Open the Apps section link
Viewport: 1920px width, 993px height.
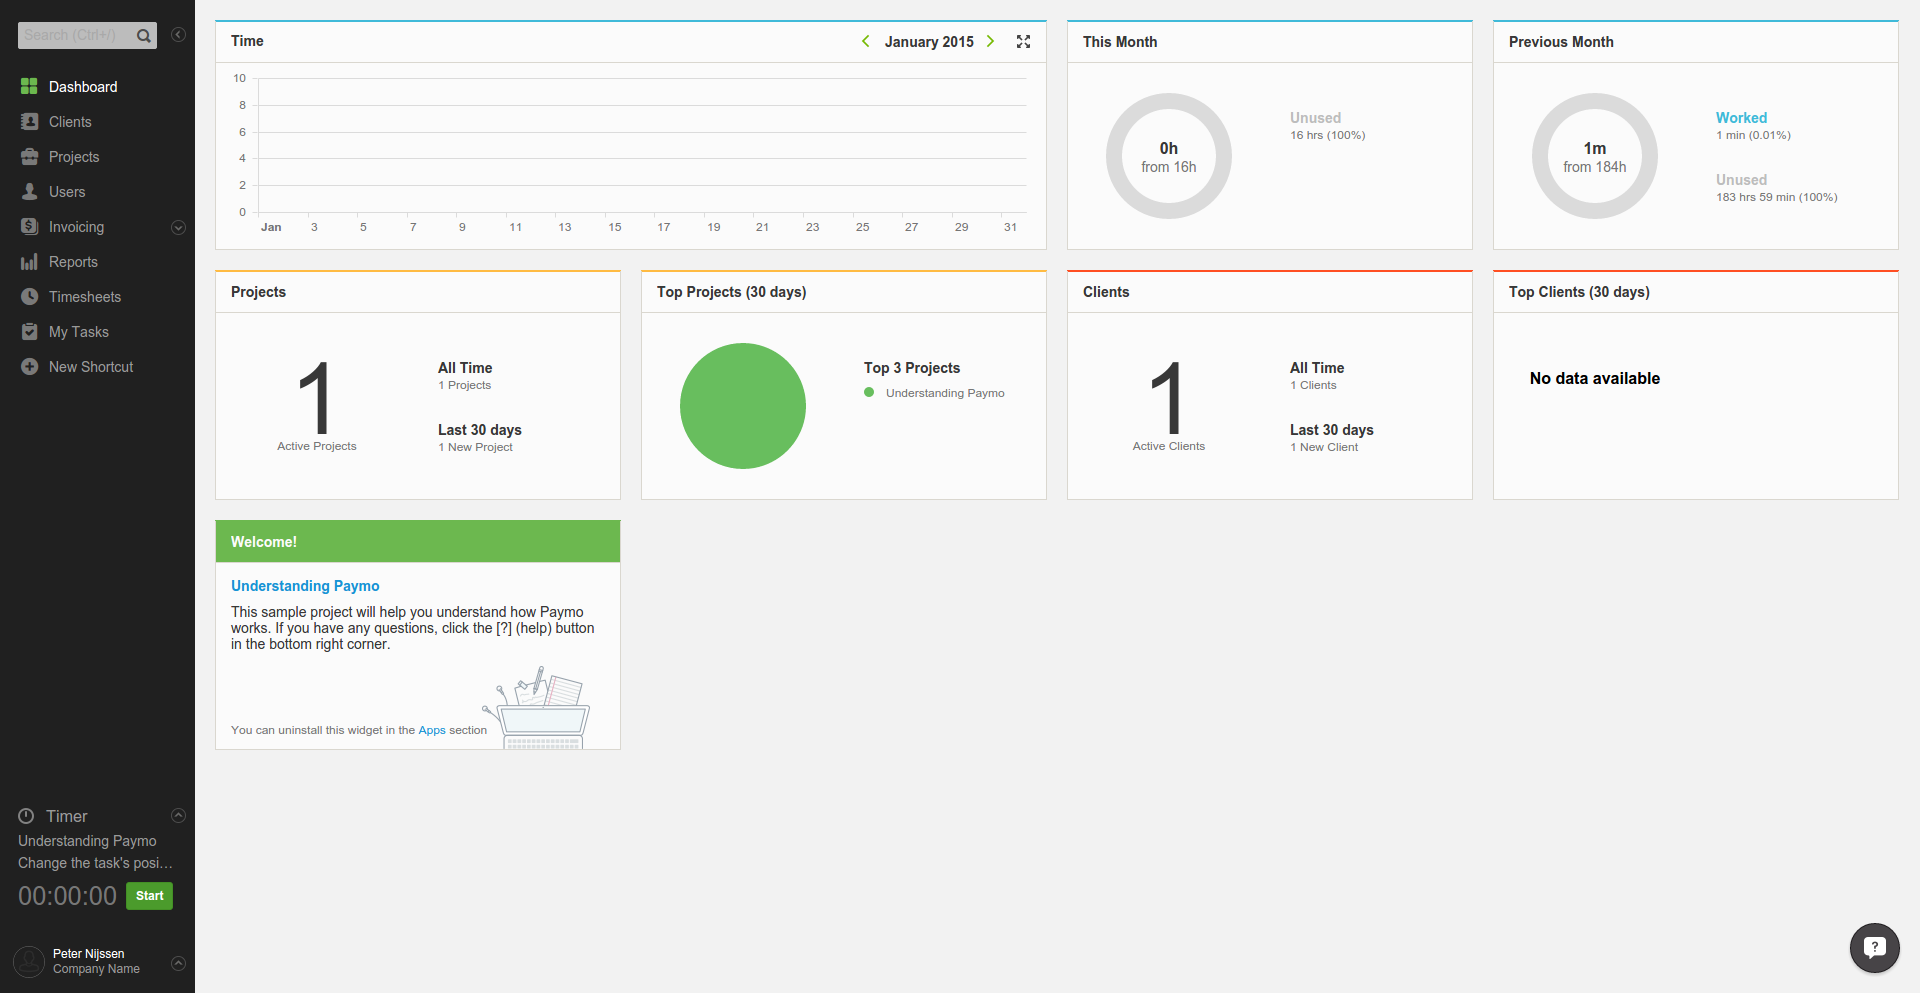431,730
